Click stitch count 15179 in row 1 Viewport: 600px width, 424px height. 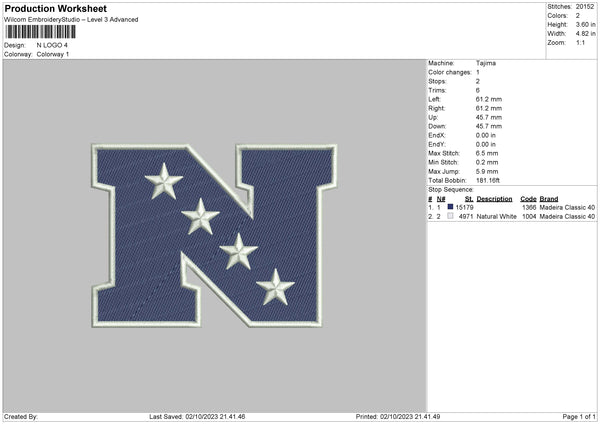465,207
